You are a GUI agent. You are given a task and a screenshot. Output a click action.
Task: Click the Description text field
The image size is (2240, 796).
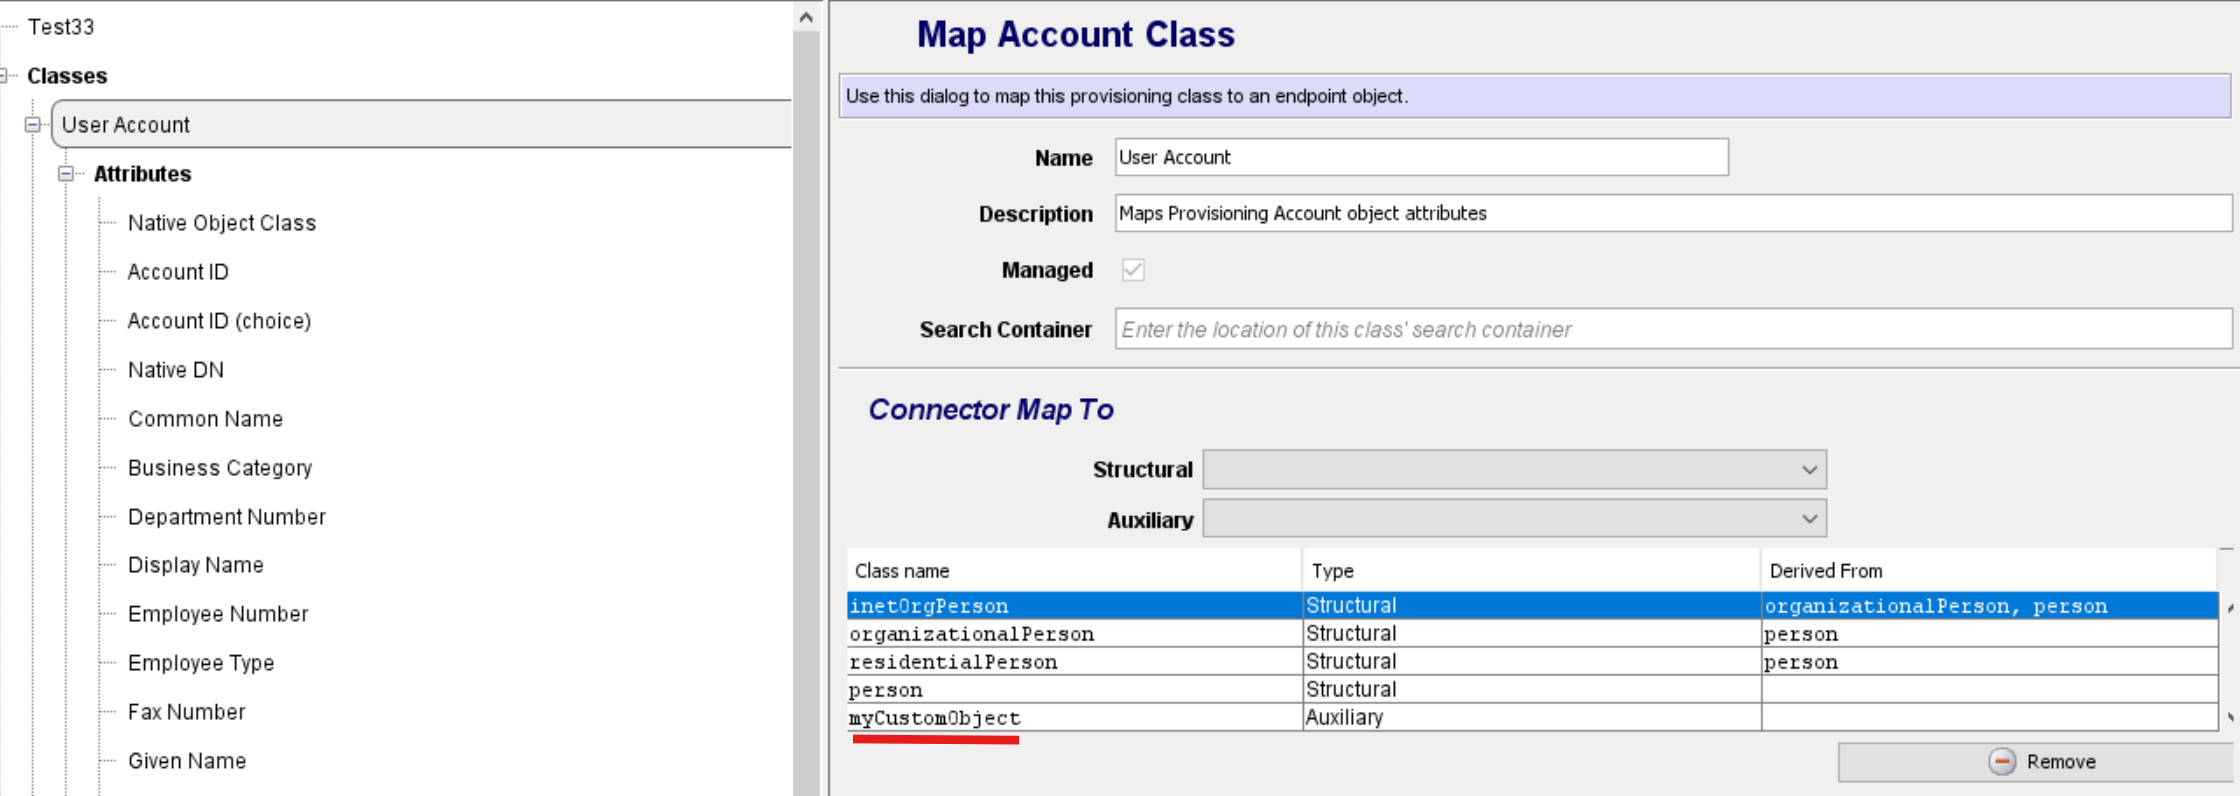tap(1672, 214)
